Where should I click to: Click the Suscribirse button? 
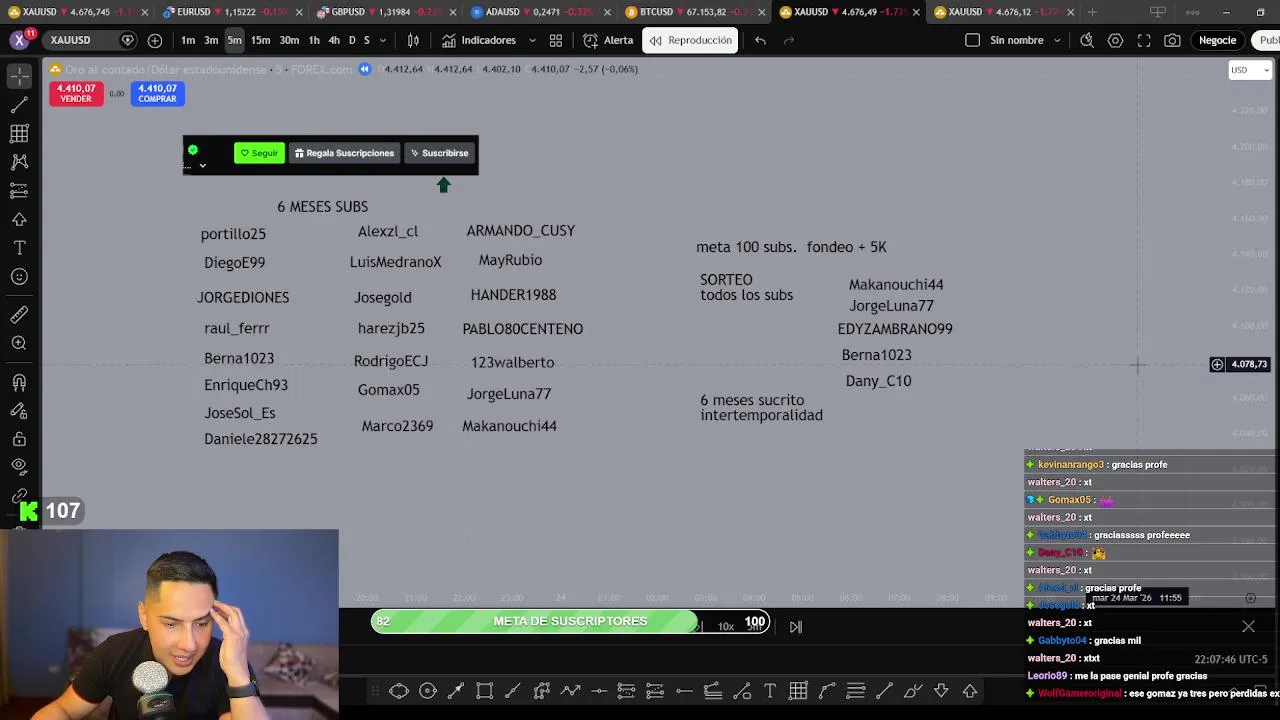click(x=440, y=153)
